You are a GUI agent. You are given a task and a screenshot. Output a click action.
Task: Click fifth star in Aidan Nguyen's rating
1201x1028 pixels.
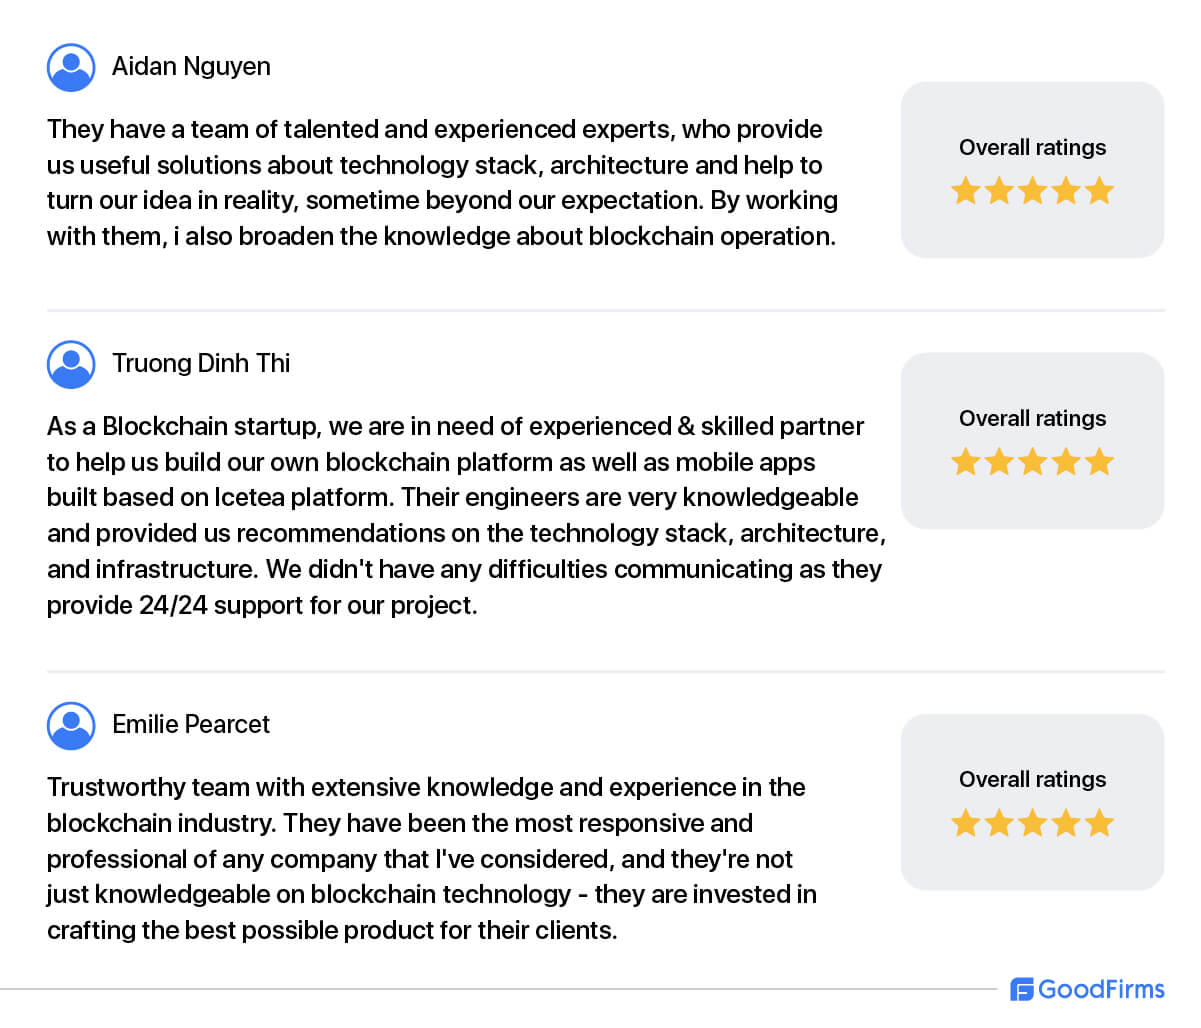click(1099, 190)
